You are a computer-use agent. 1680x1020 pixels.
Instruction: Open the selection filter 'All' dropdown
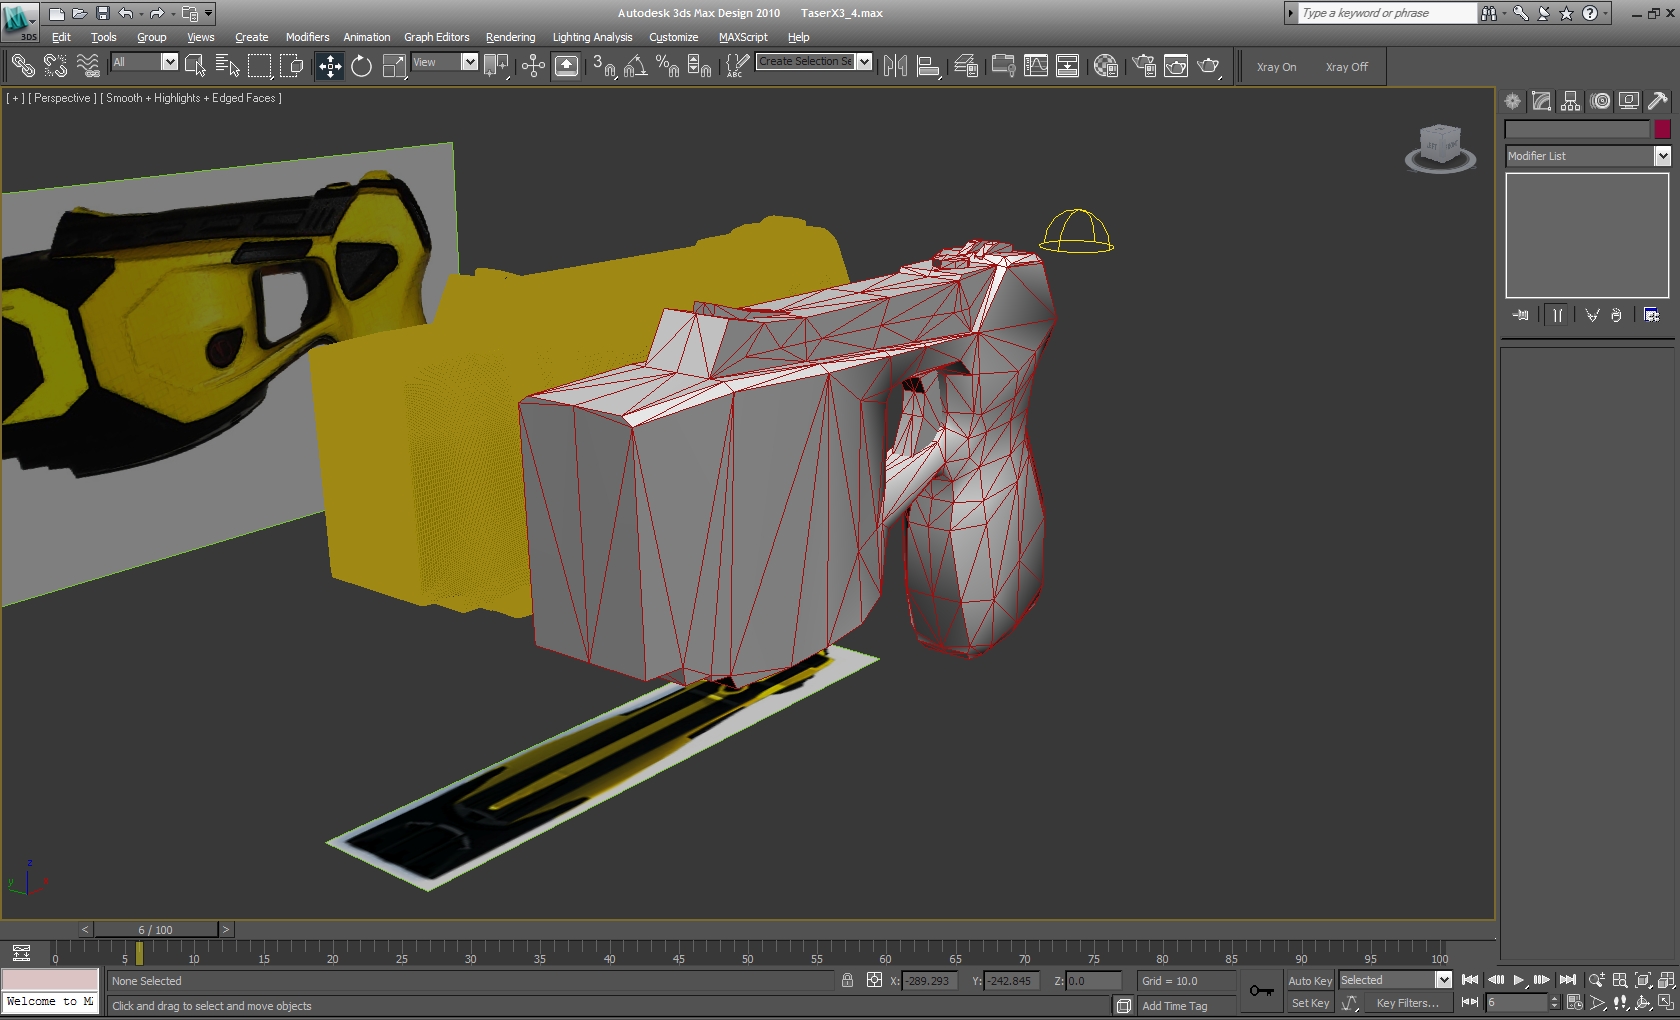(x=169, y=62)
